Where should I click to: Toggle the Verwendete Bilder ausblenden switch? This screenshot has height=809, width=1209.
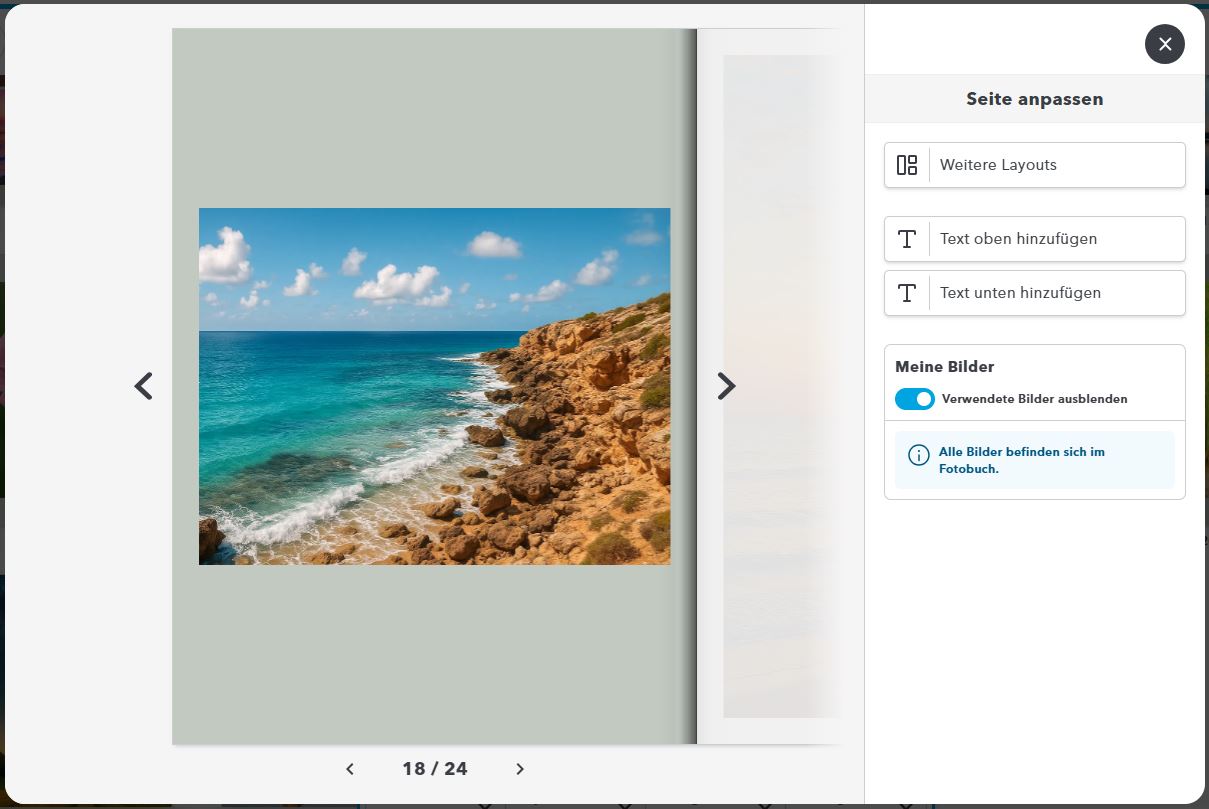915,399
